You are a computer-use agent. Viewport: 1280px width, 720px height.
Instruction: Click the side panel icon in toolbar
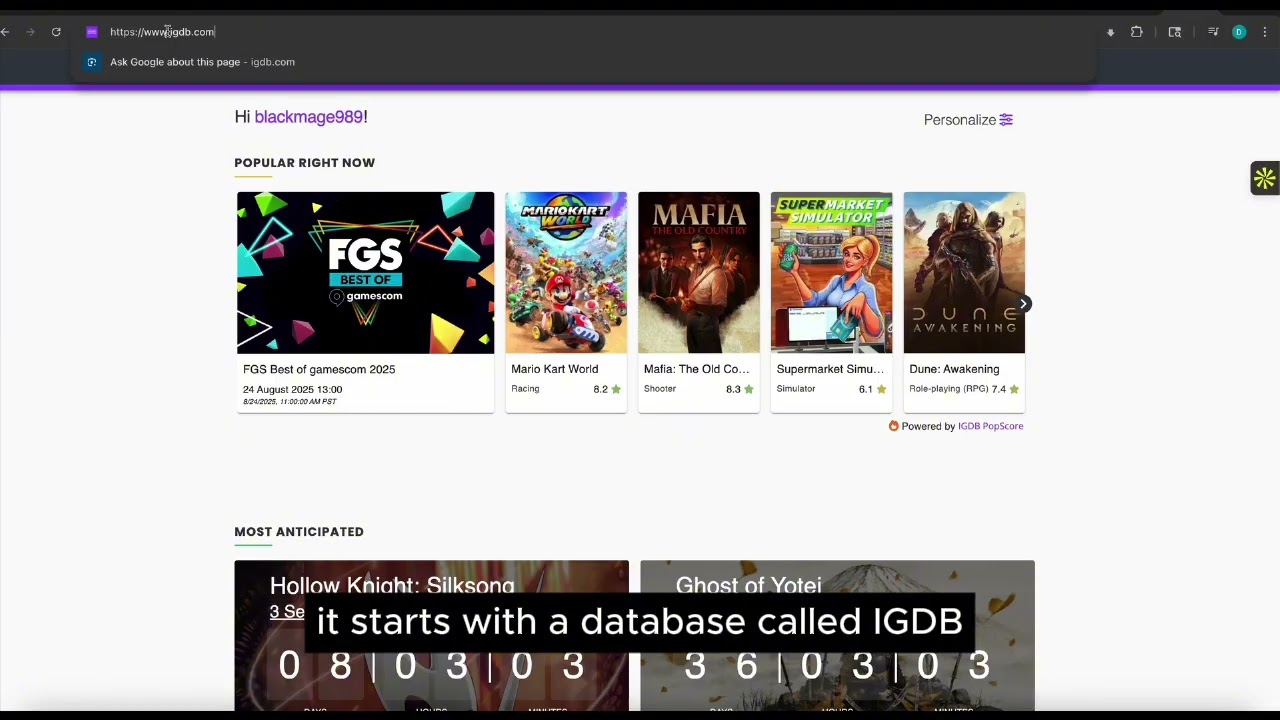(1175, 32)
